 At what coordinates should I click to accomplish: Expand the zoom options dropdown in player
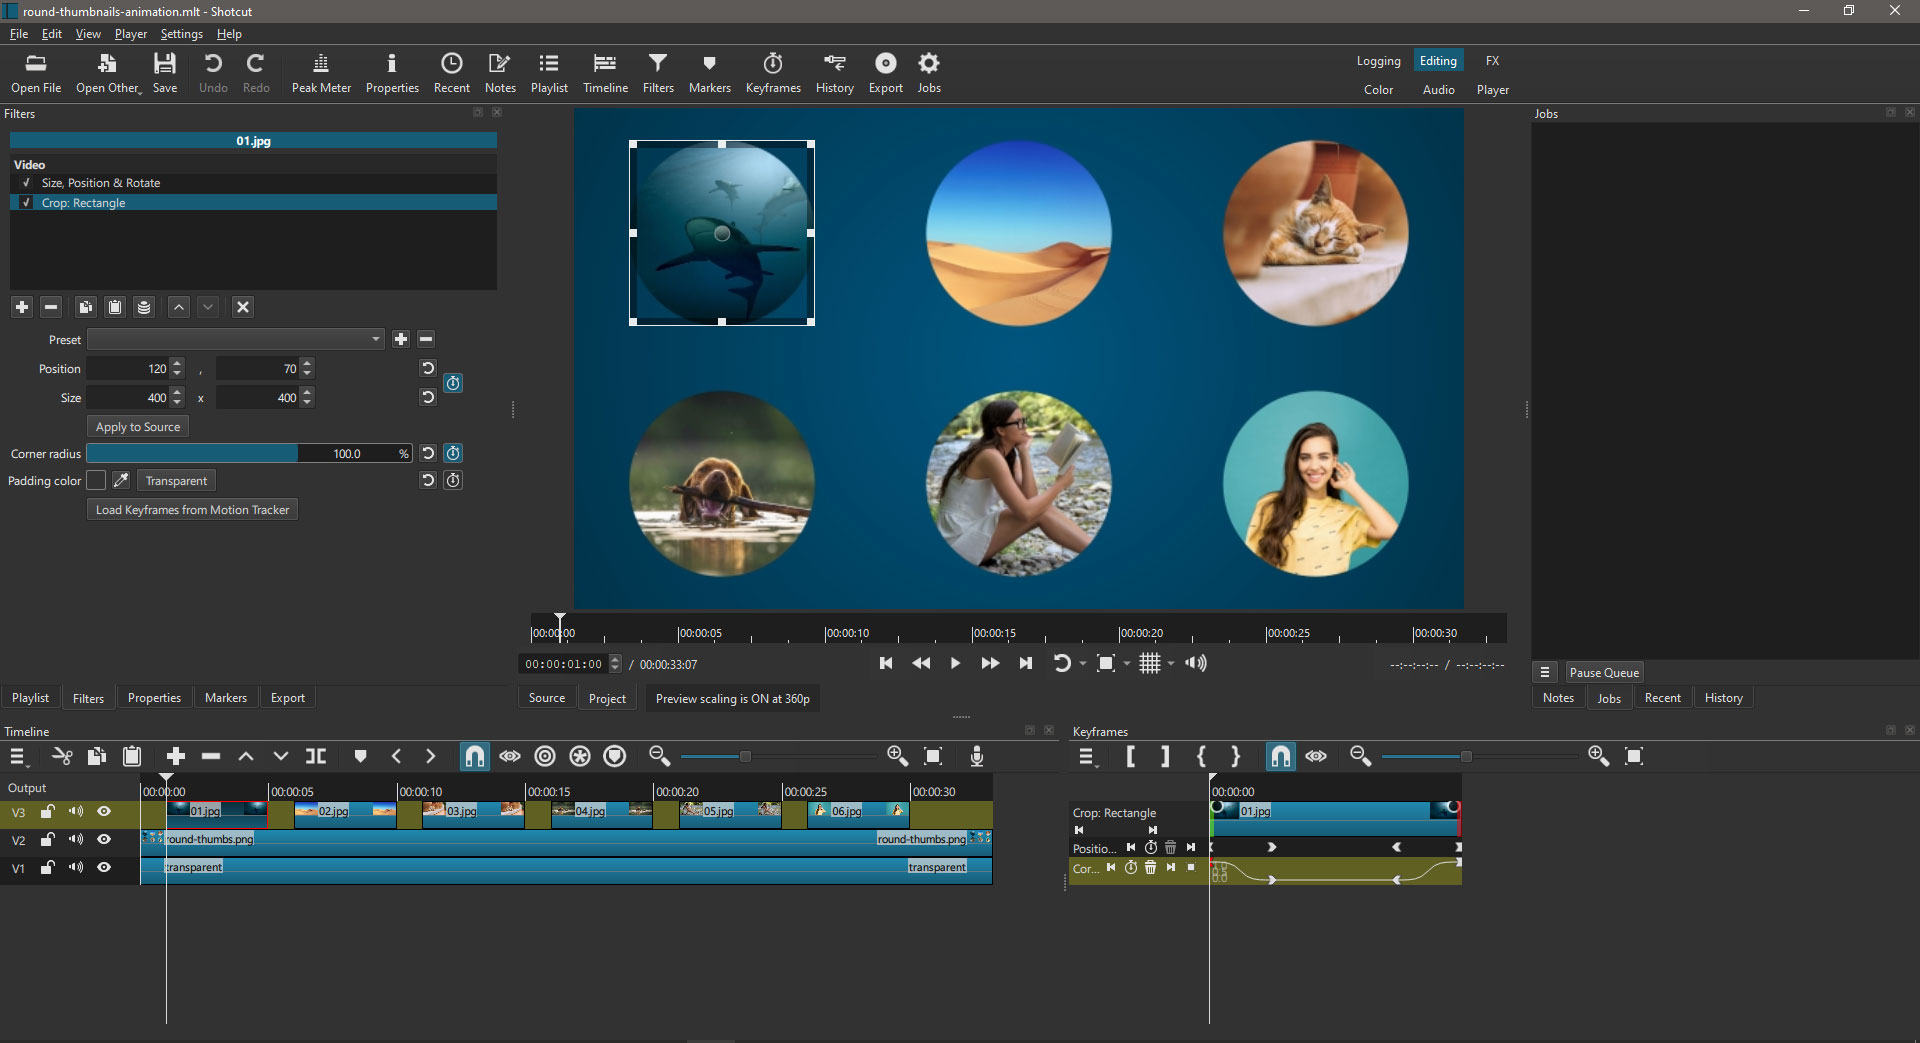click(x=1127, y=664)
